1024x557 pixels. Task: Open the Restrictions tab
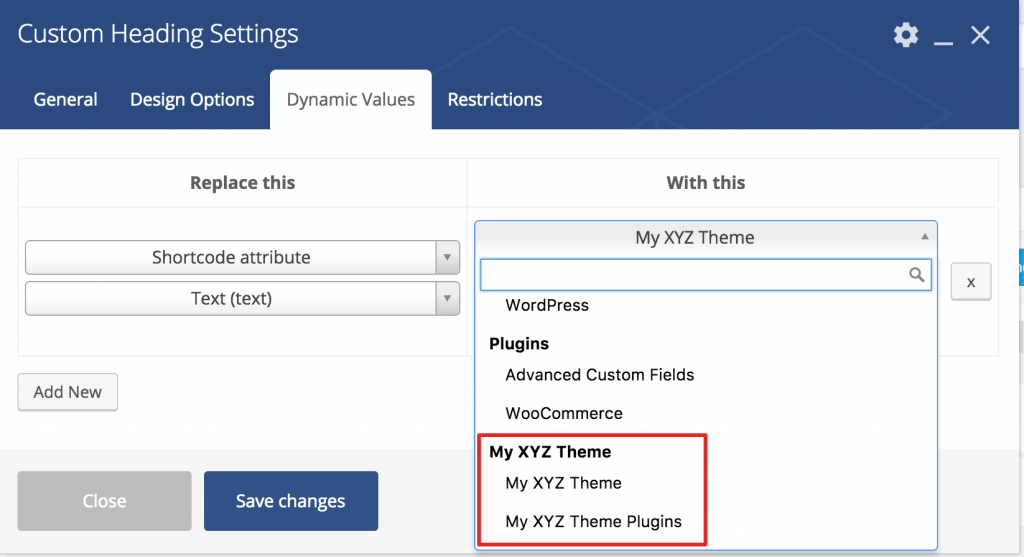point(494,99)
